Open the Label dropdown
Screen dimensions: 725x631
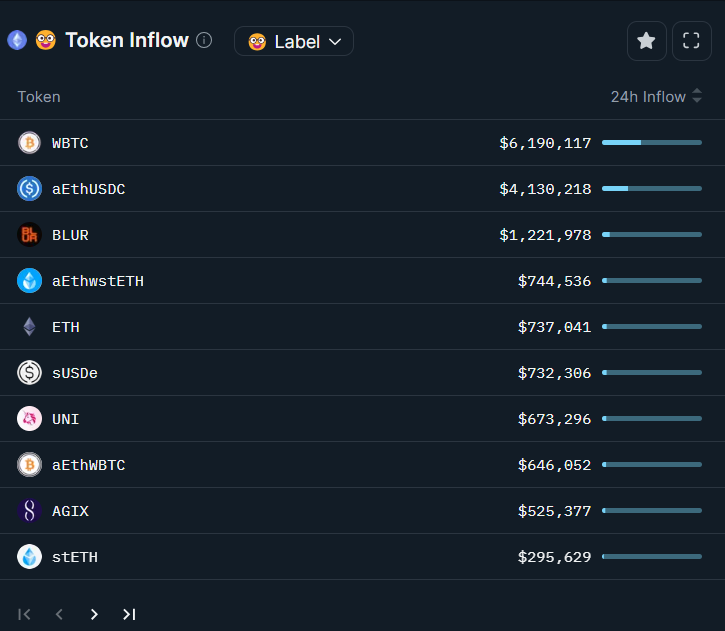pyautogui.click(x=294, y=41)
